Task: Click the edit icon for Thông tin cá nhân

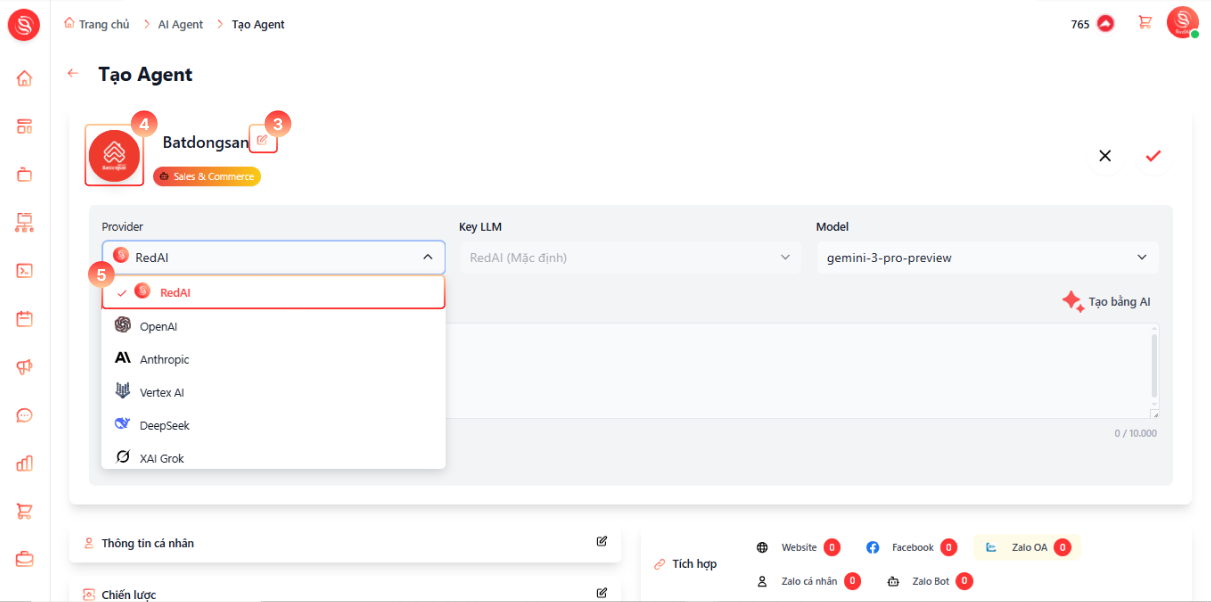Action: point(602,541)
